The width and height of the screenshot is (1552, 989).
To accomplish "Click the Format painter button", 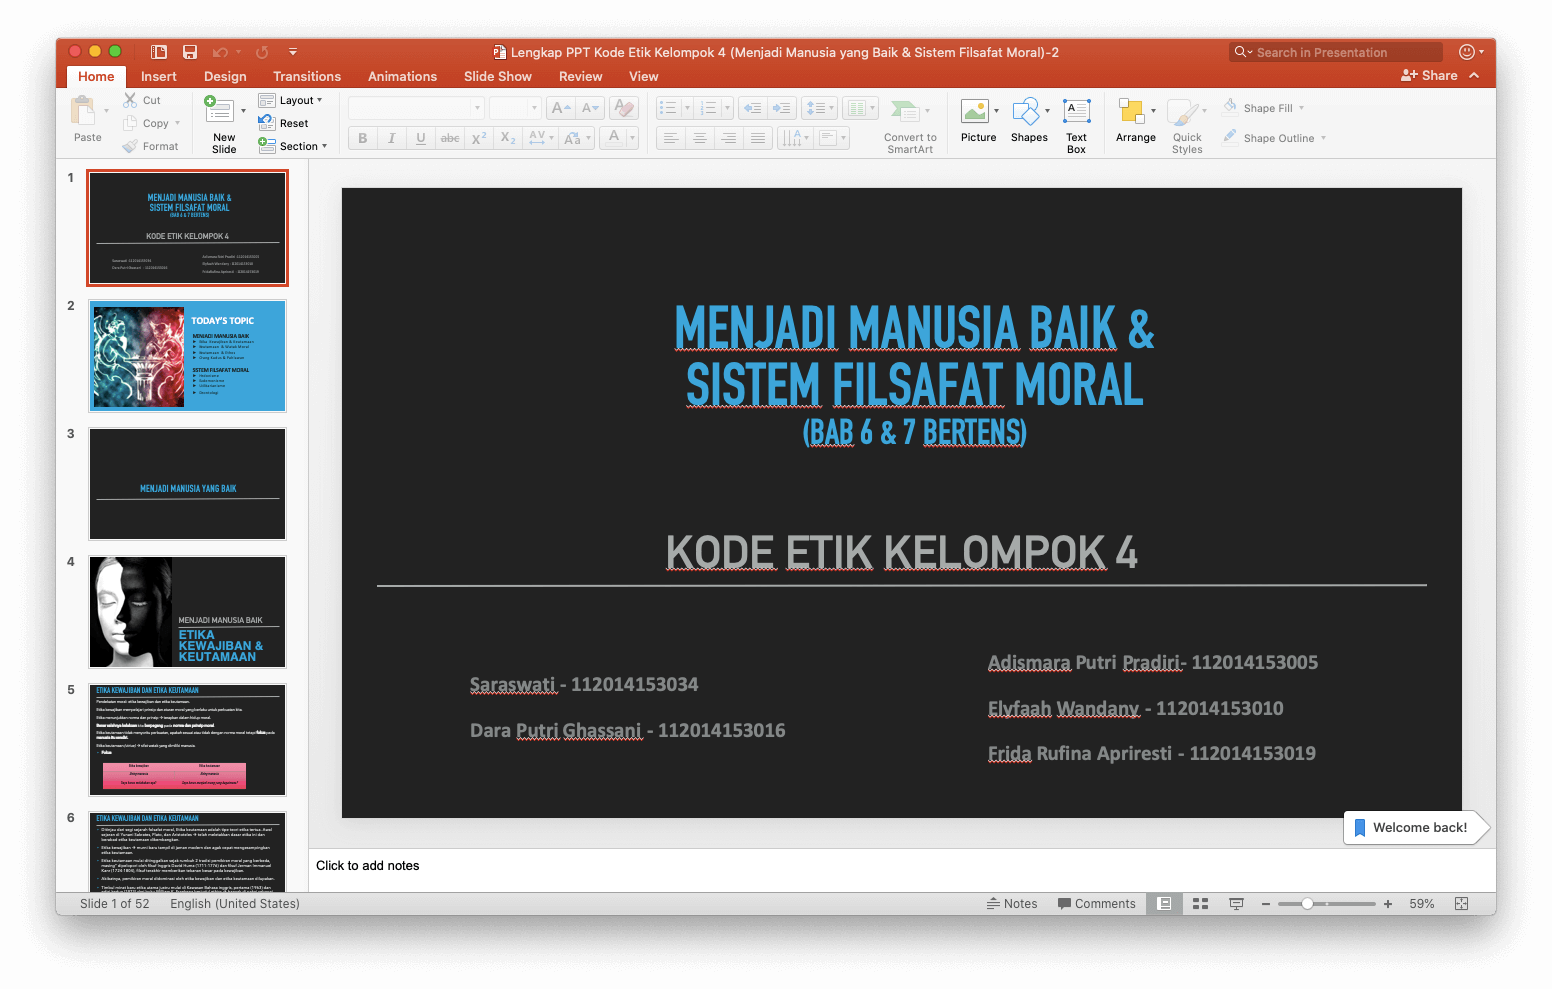I will [151, 146].
